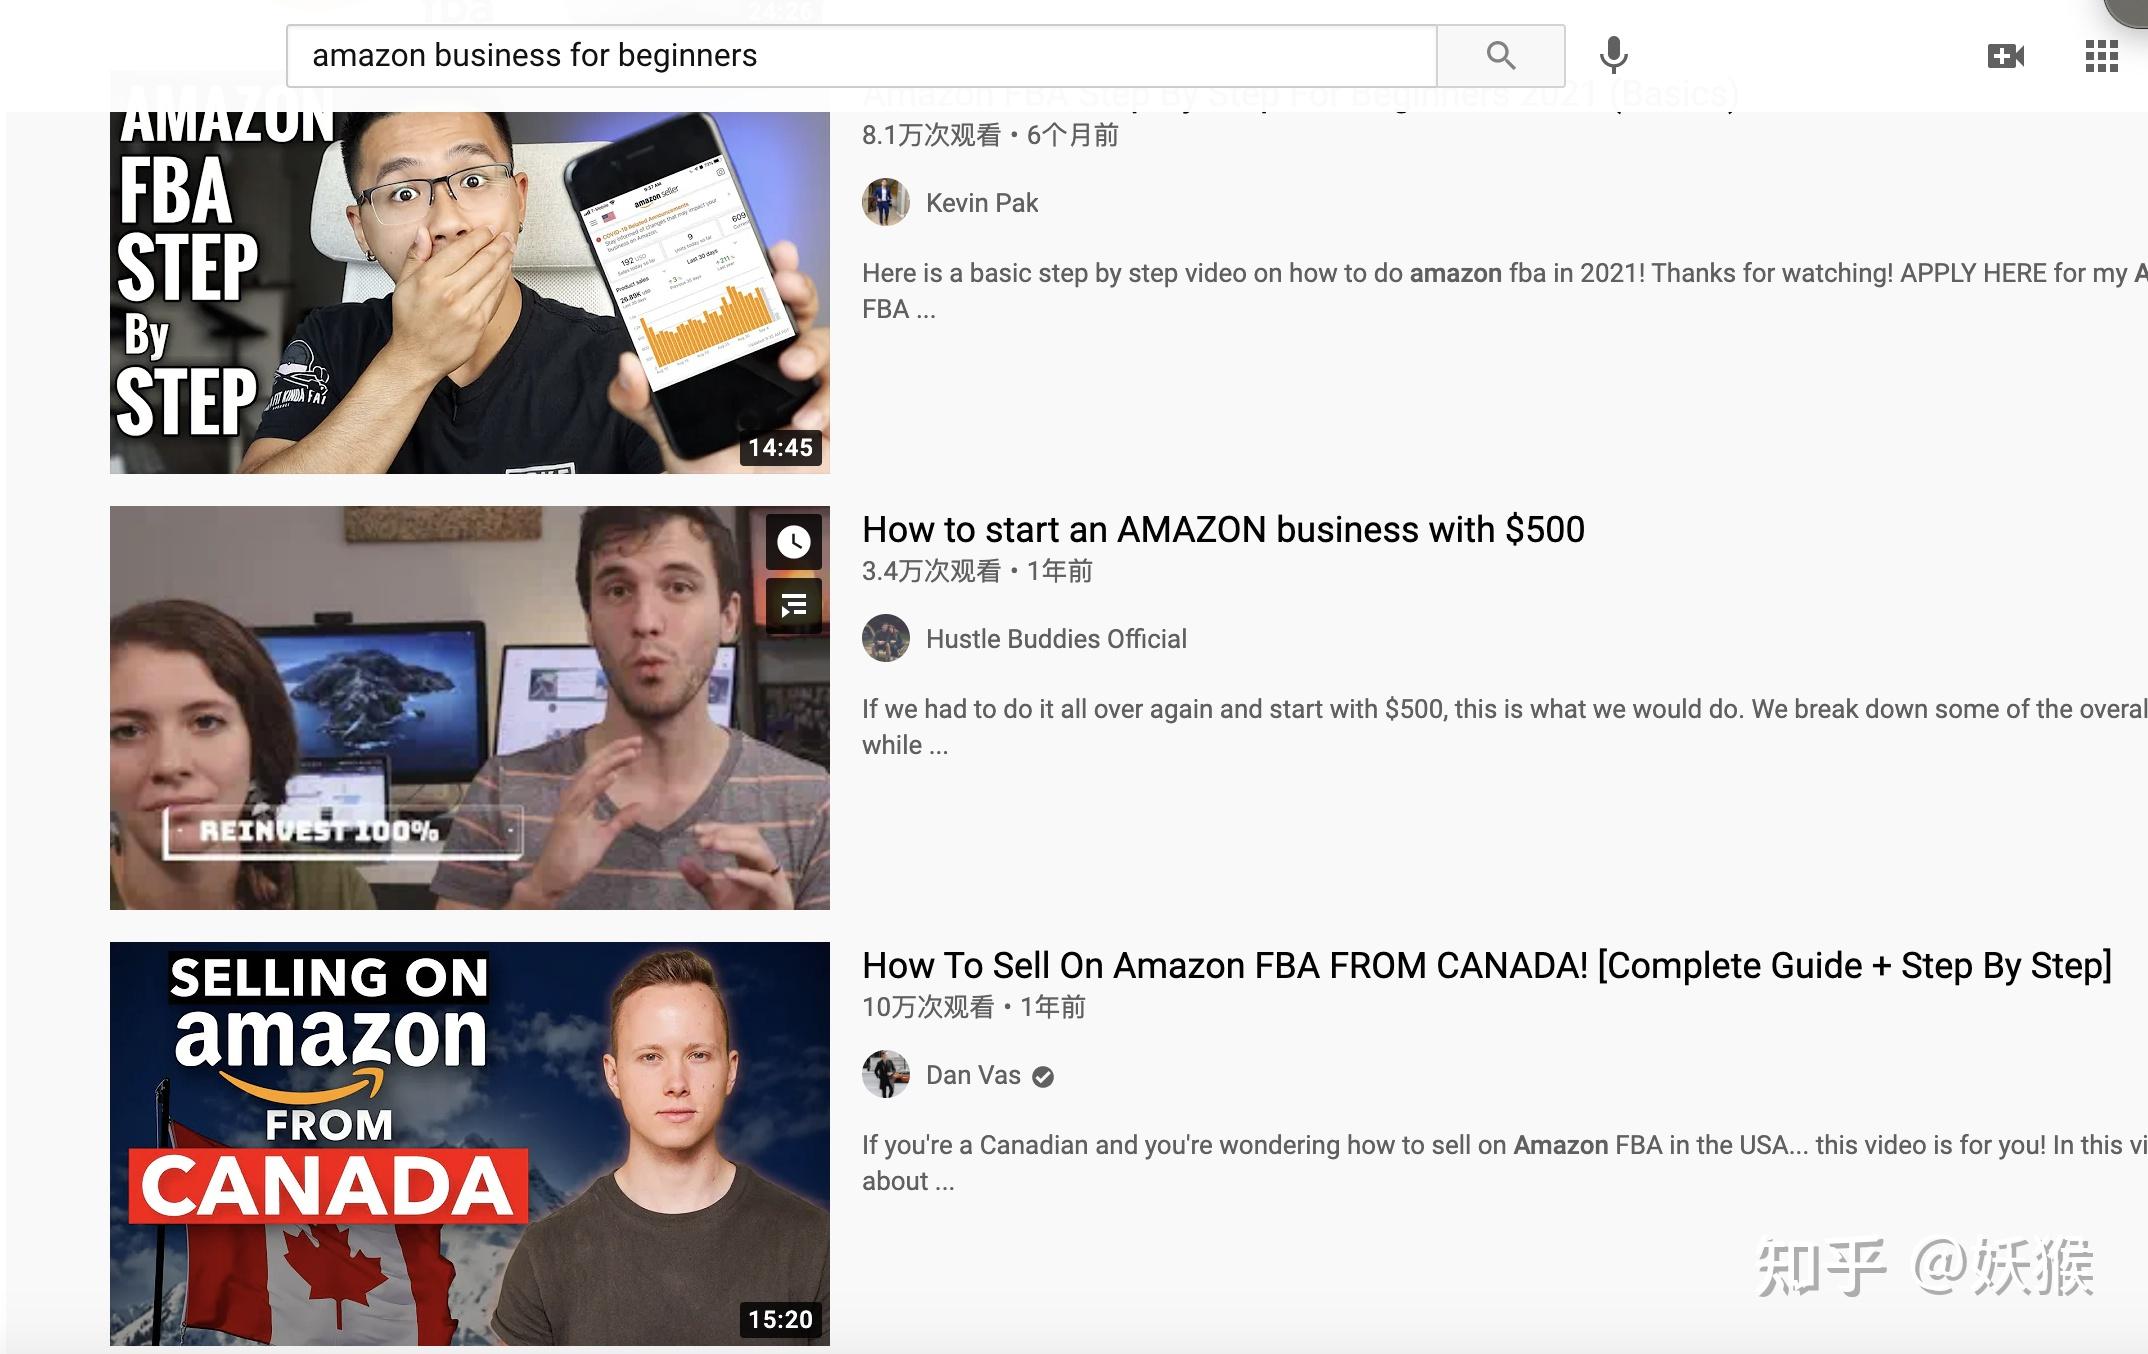Open 'How to start an AMAZON business with $500'

pos(1223,529)
